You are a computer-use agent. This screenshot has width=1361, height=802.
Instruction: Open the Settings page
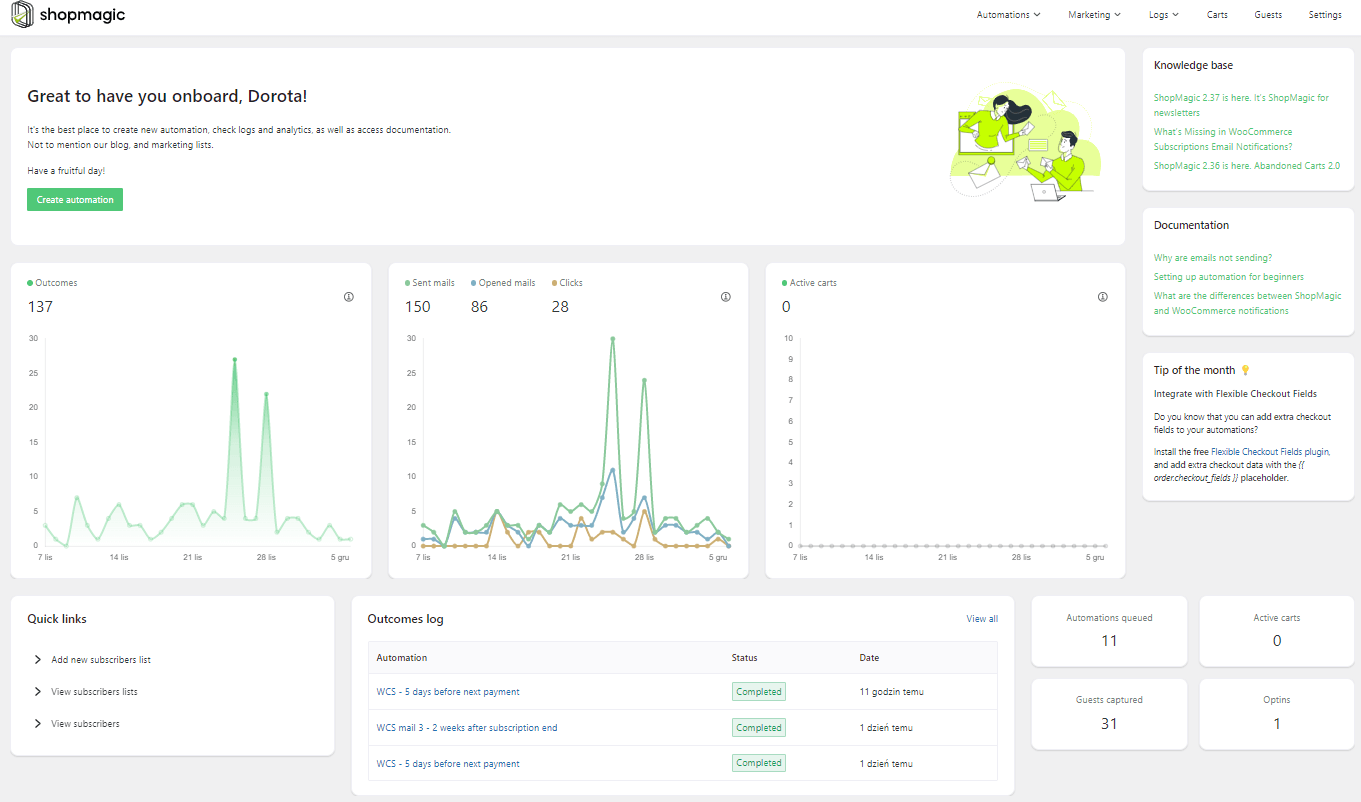pos(1325,15)
